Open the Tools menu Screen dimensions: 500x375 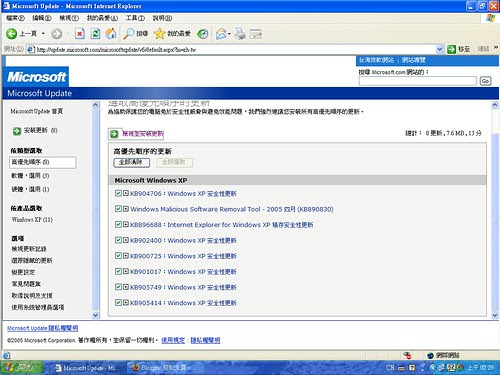135,18
